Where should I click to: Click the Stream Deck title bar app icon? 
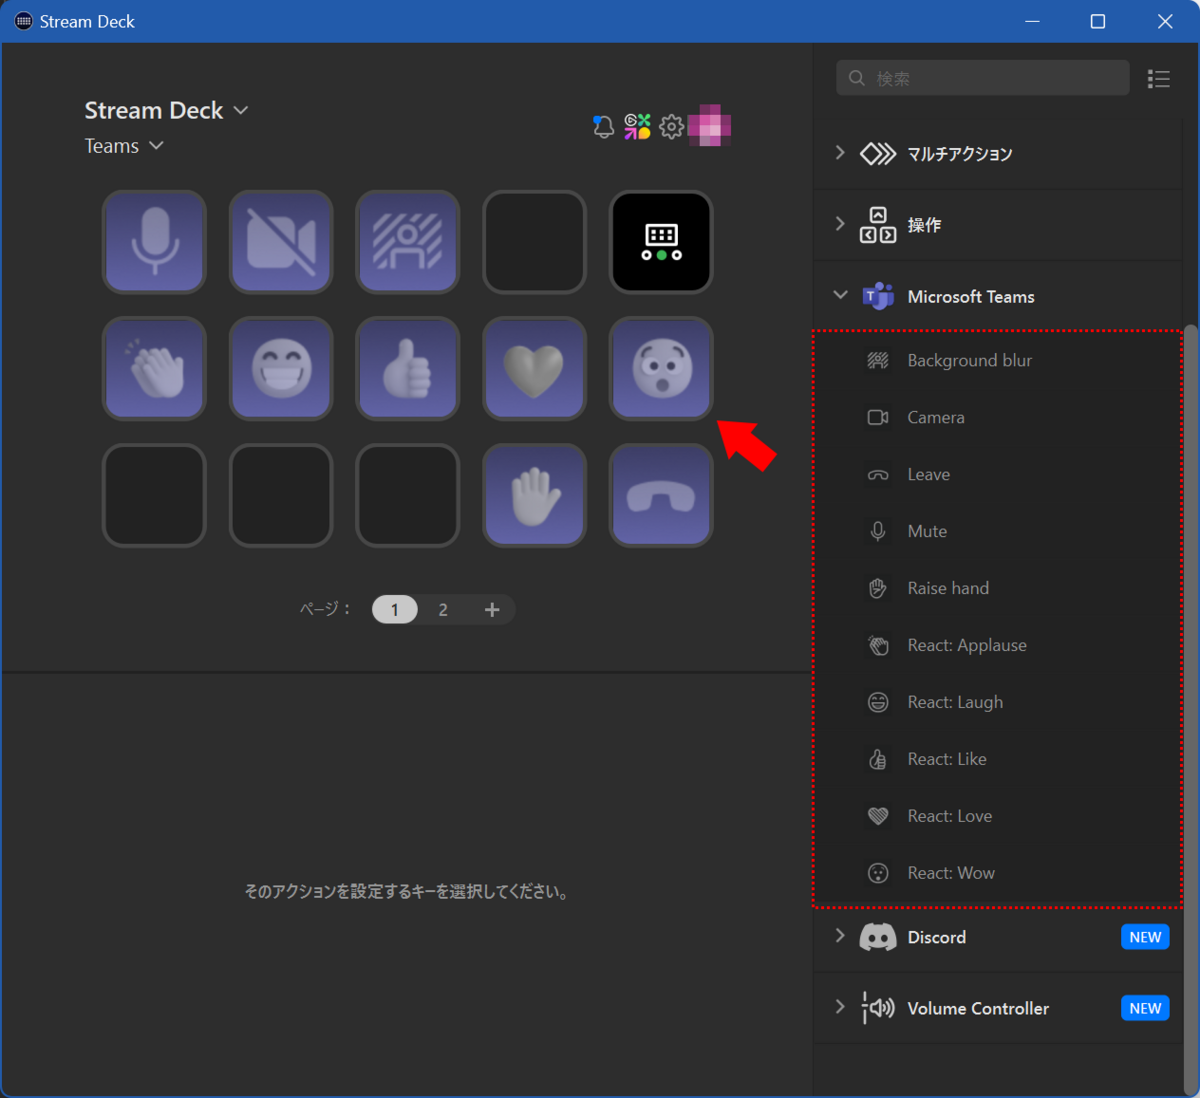[24, 21]
